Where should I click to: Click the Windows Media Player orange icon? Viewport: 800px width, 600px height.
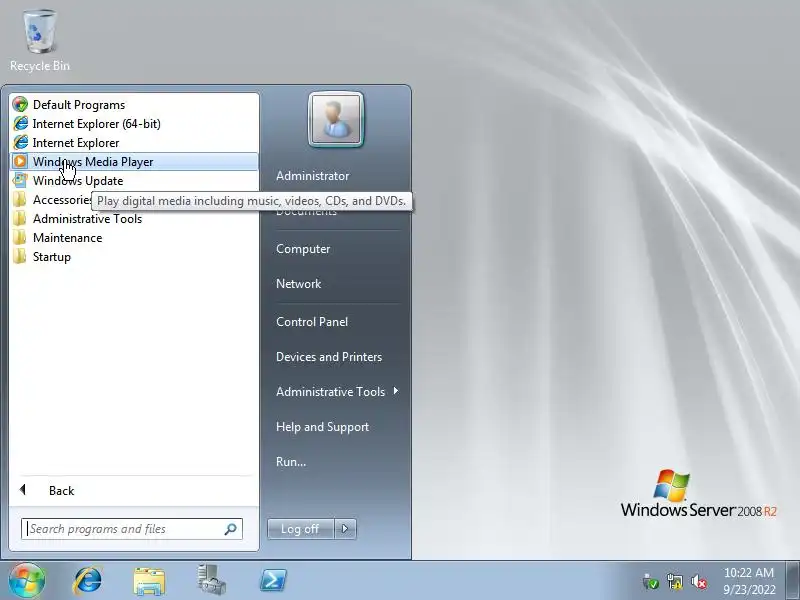coord(20,162)
